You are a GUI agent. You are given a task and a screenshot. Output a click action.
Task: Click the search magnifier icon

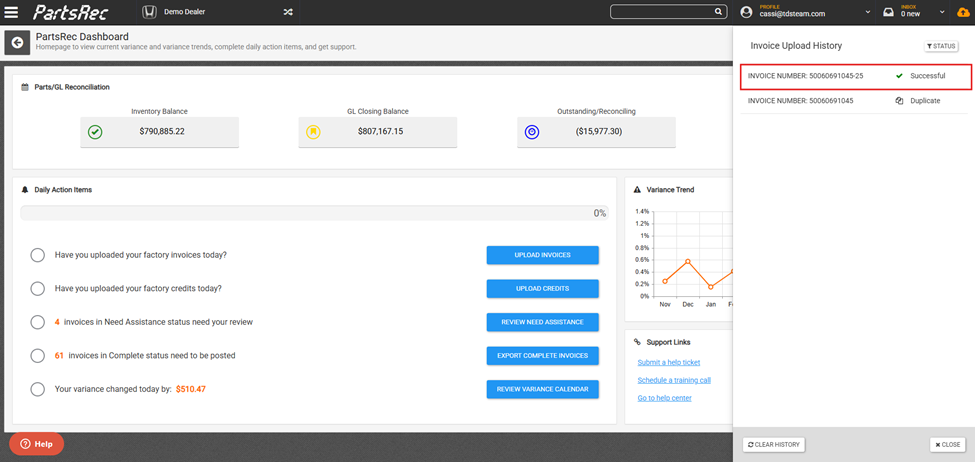718,12
